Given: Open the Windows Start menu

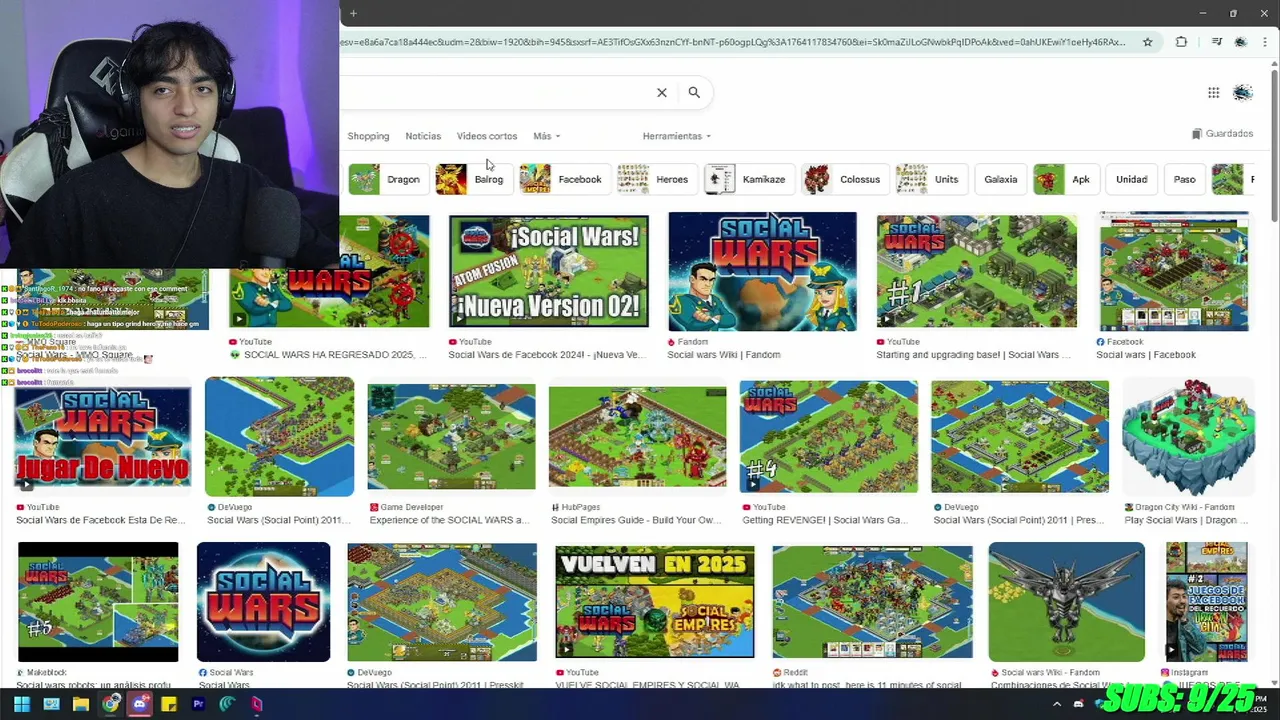Looking at the screenshot, I should point(22,704).
